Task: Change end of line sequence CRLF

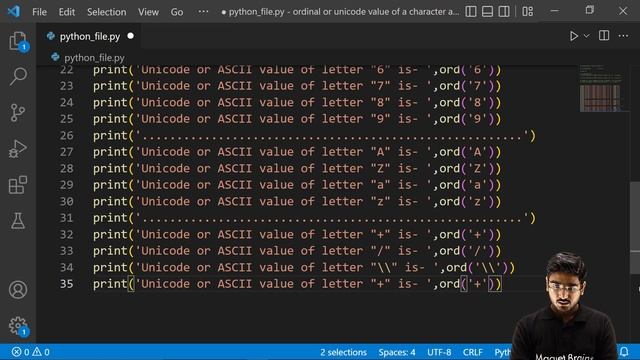Action: (x=473, y=352)
